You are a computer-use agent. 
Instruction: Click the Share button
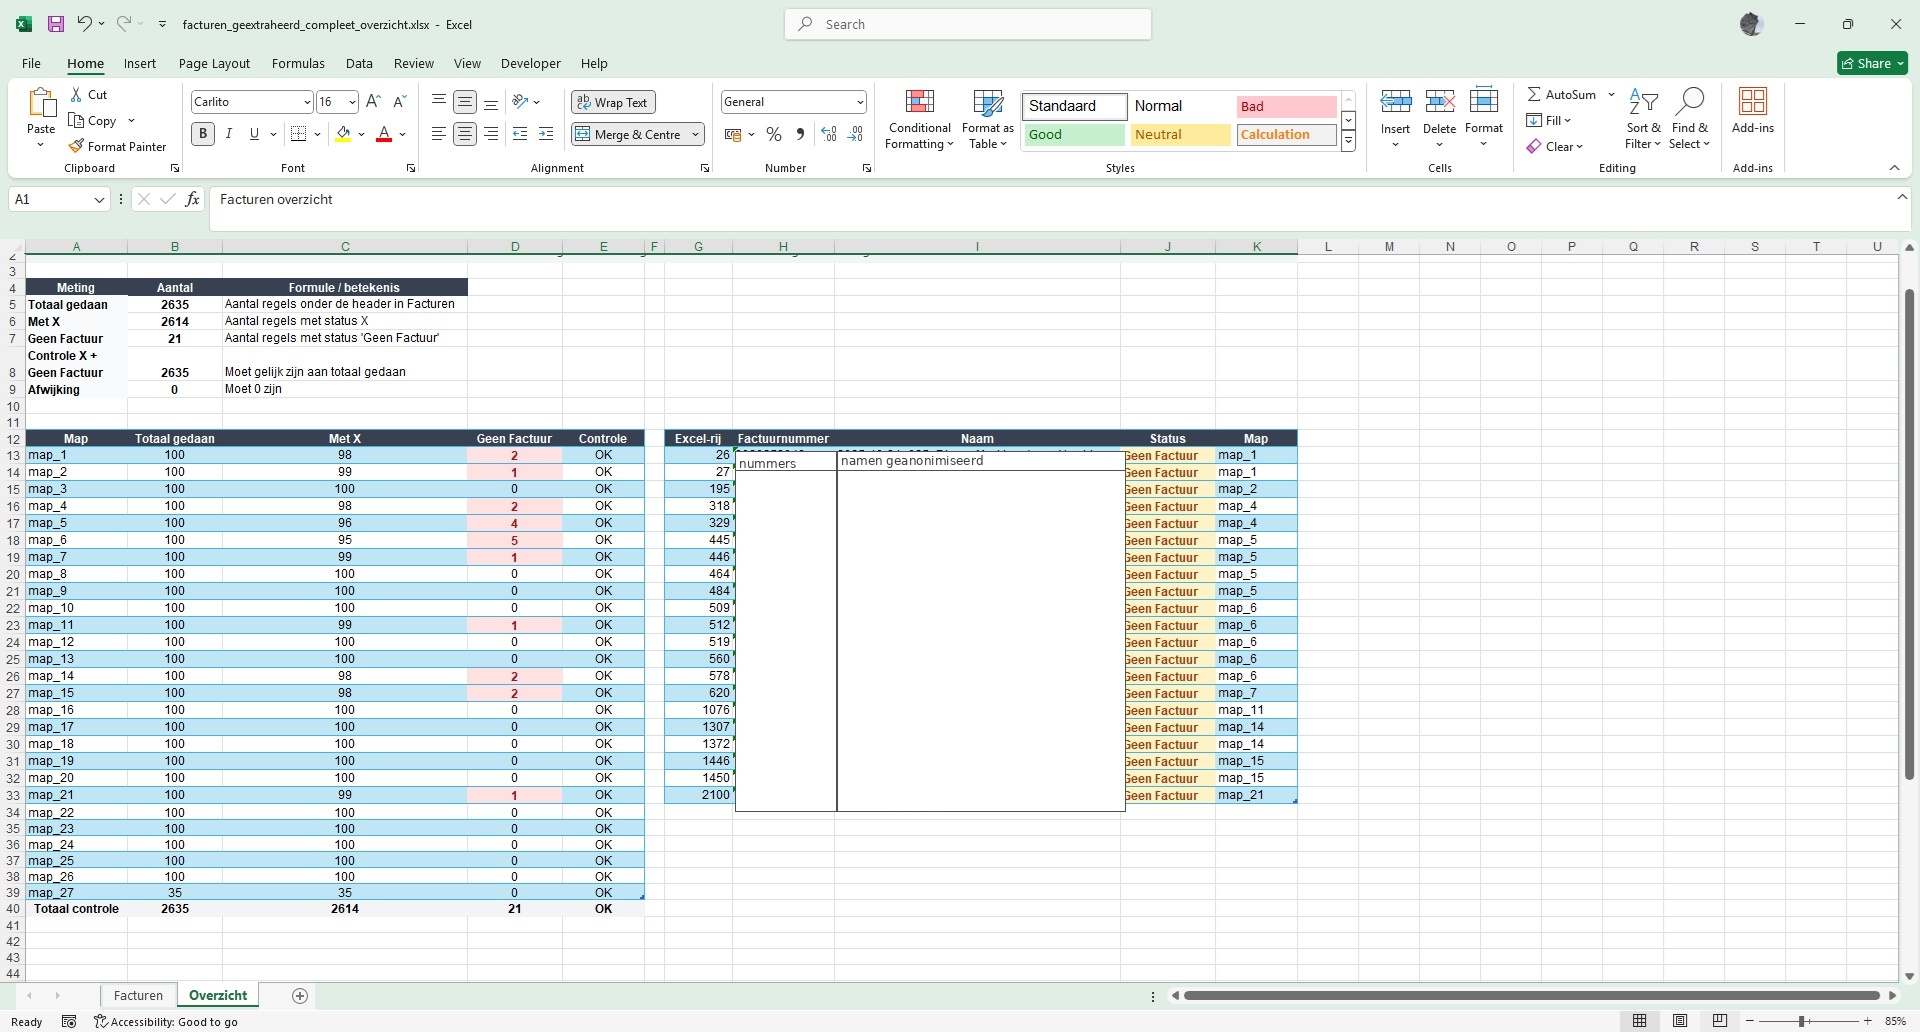(x=1872, y=63)
